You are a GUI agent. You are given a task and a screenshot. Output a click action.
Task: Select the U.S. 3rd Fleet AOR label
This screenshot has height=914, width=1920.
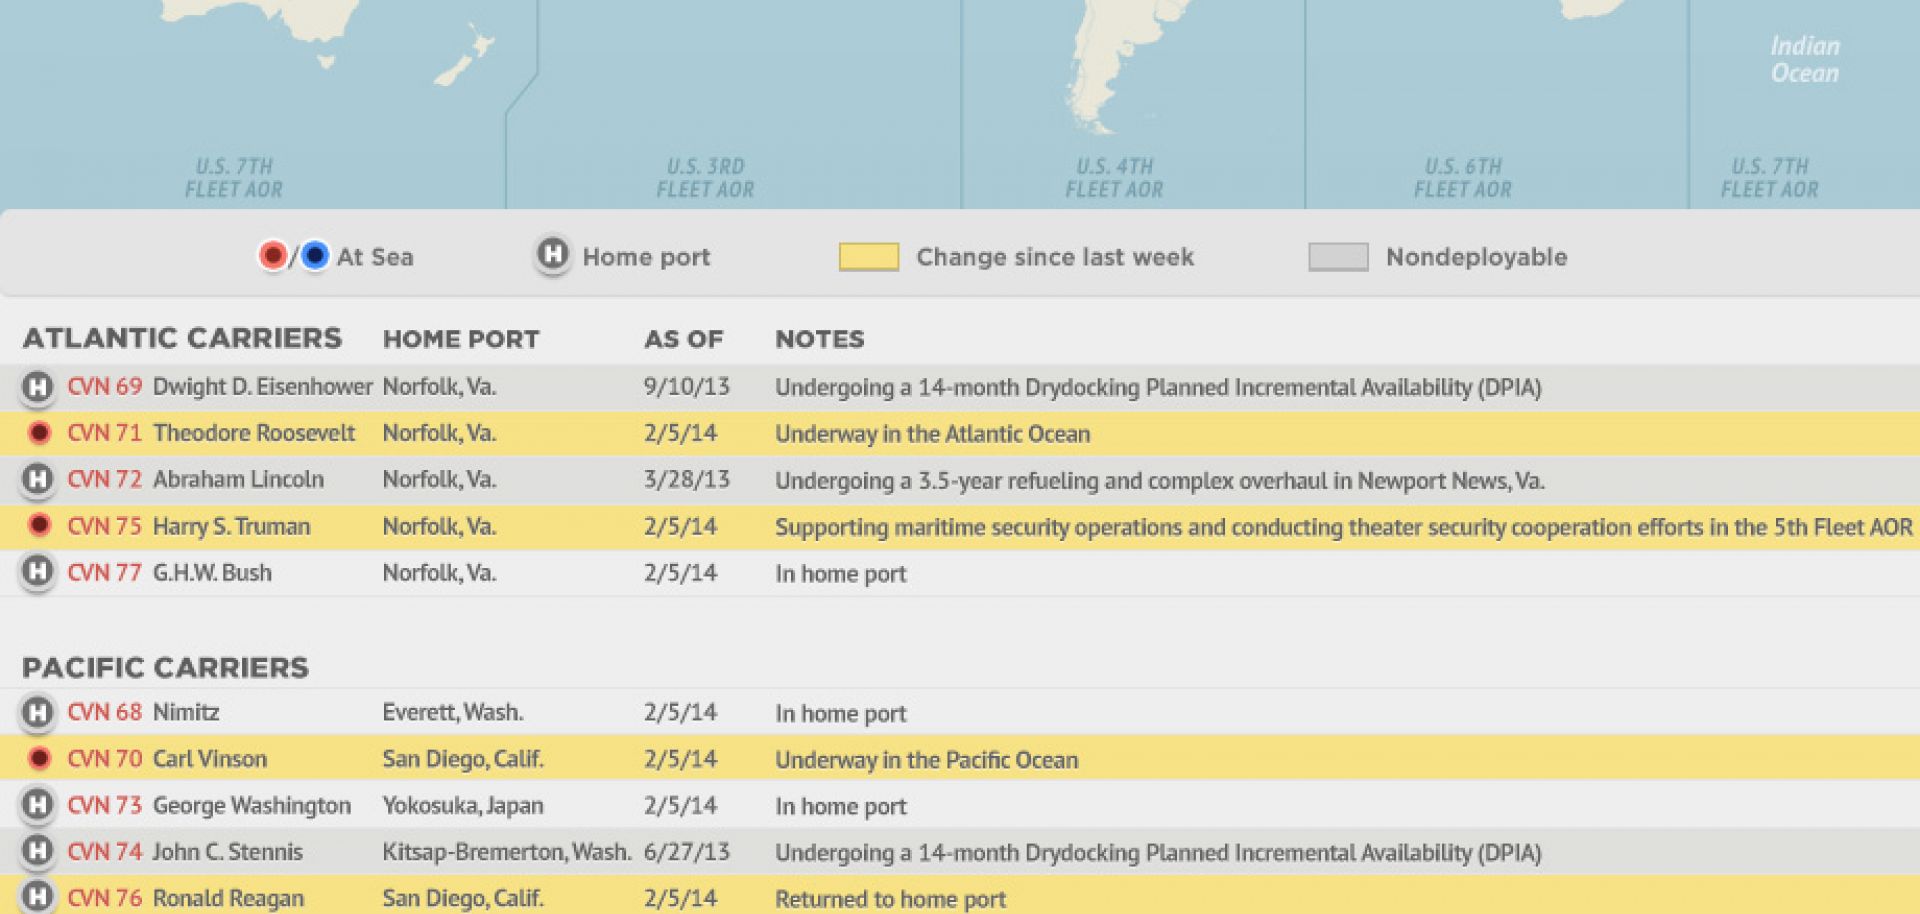click(709, 177)
